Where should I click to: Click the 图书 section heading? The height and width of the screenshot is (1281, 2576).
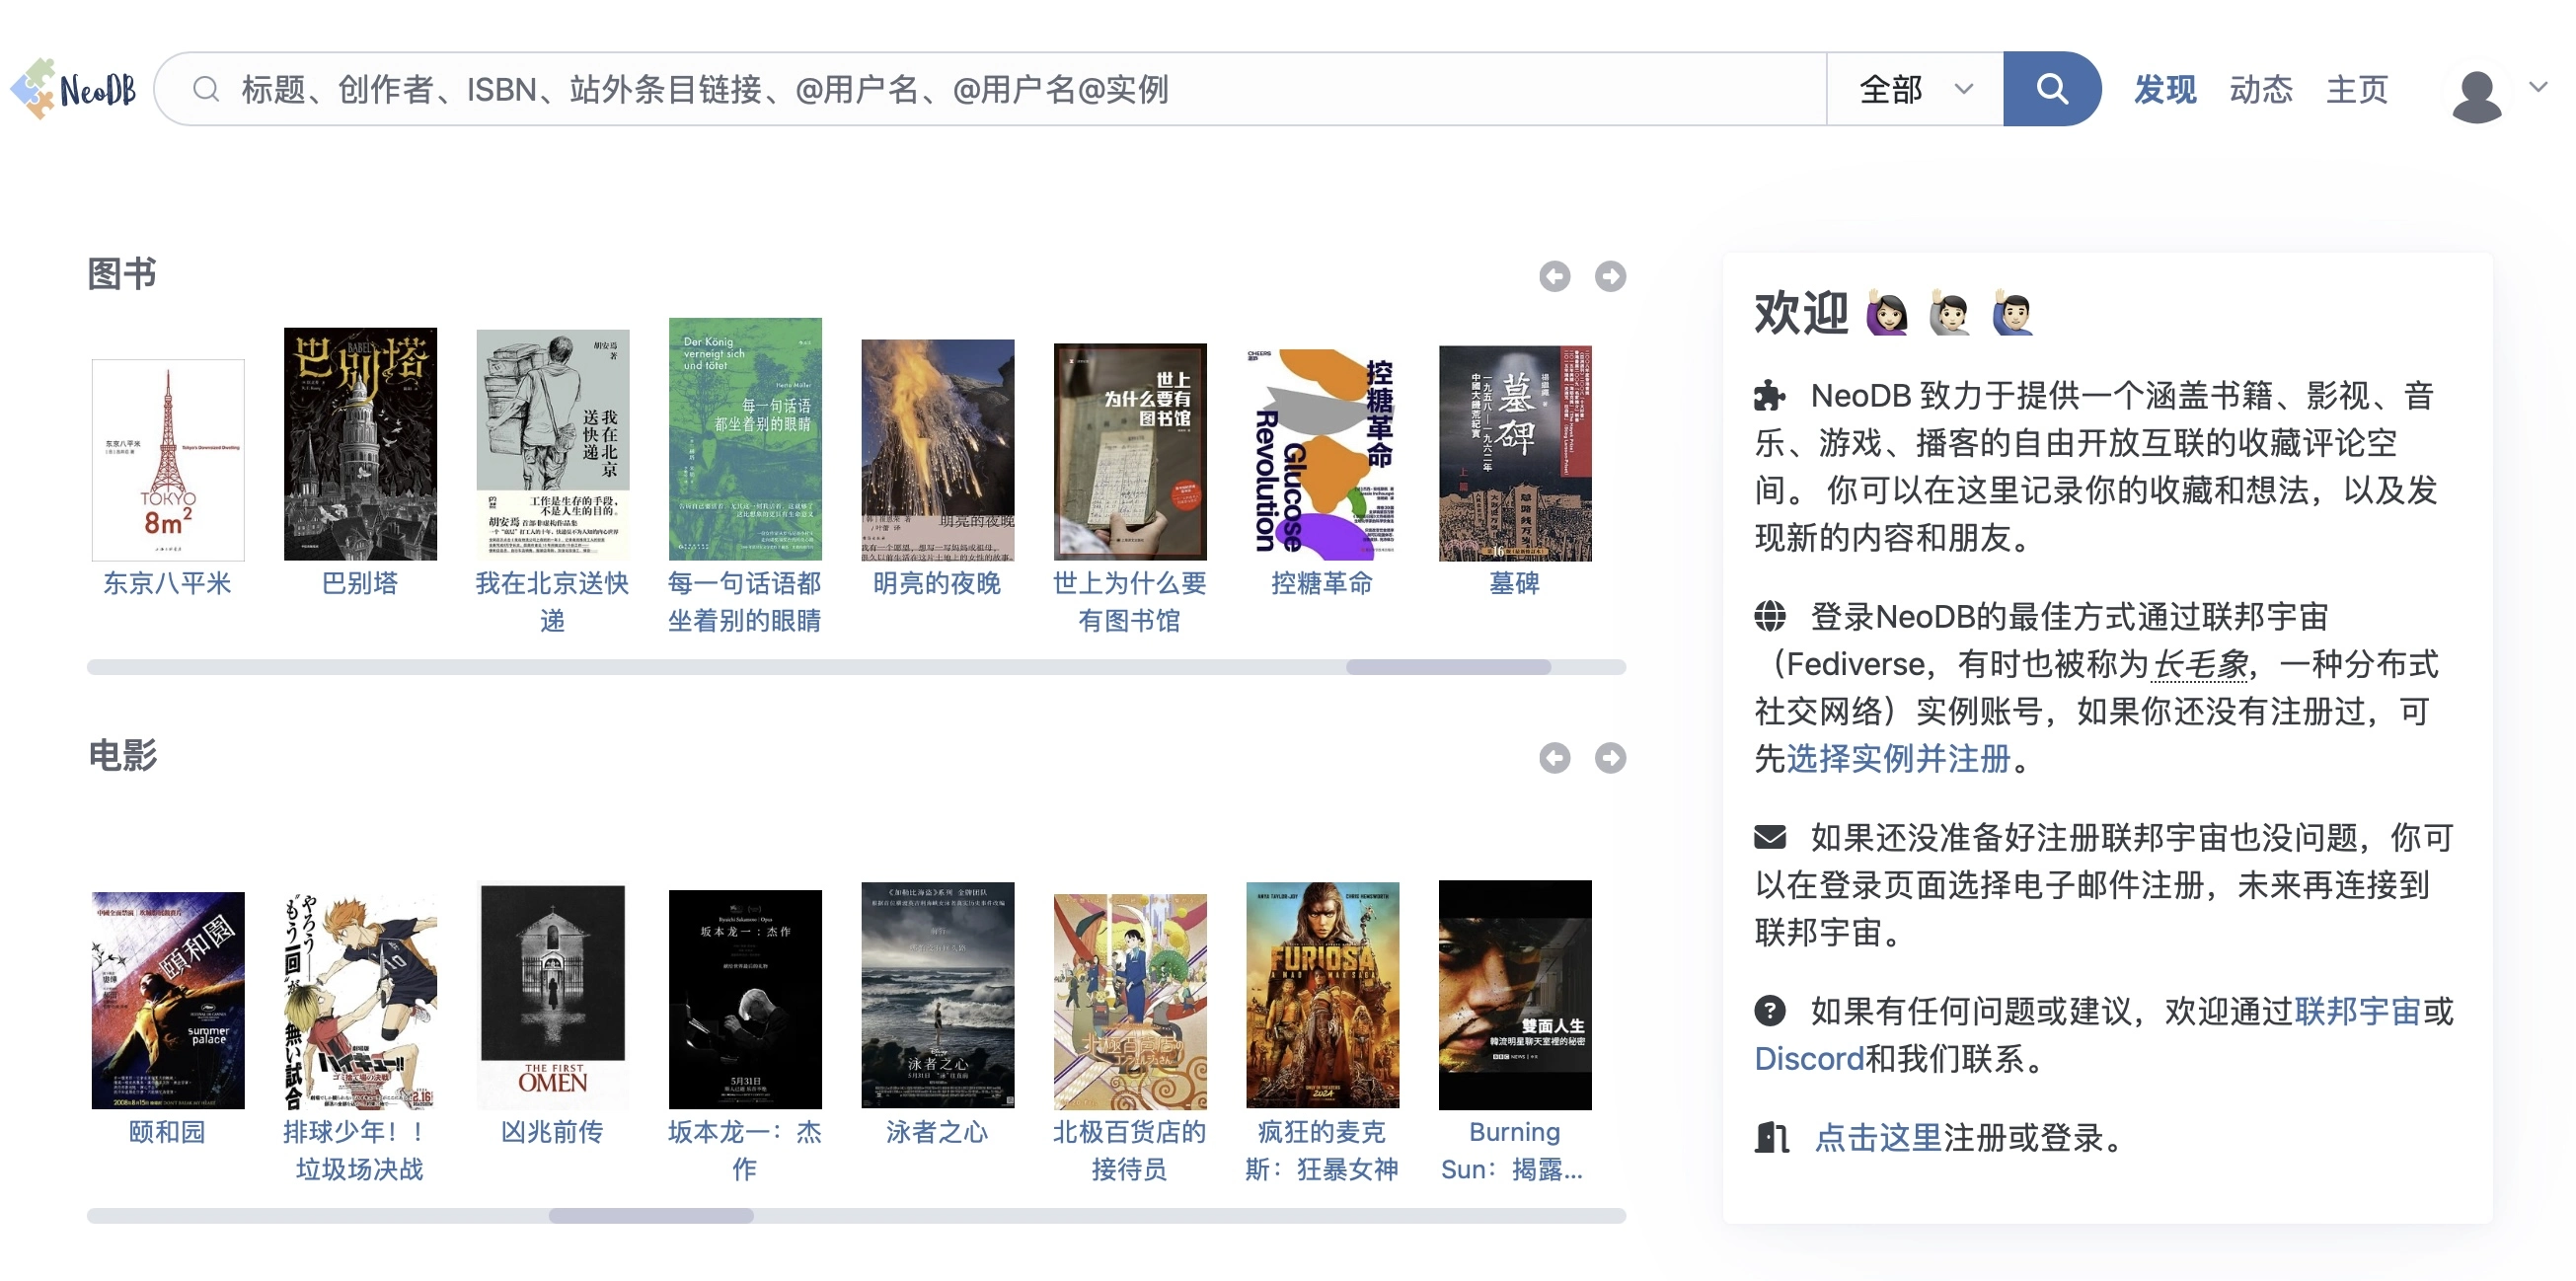pyautogui.click(x=122, y=274)
